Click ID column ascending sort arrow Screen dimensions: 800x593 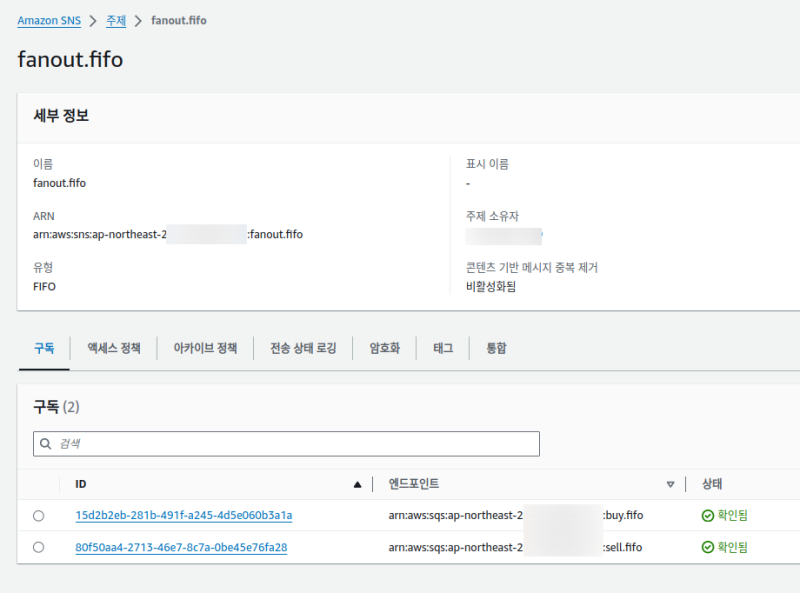coord(357,485)
